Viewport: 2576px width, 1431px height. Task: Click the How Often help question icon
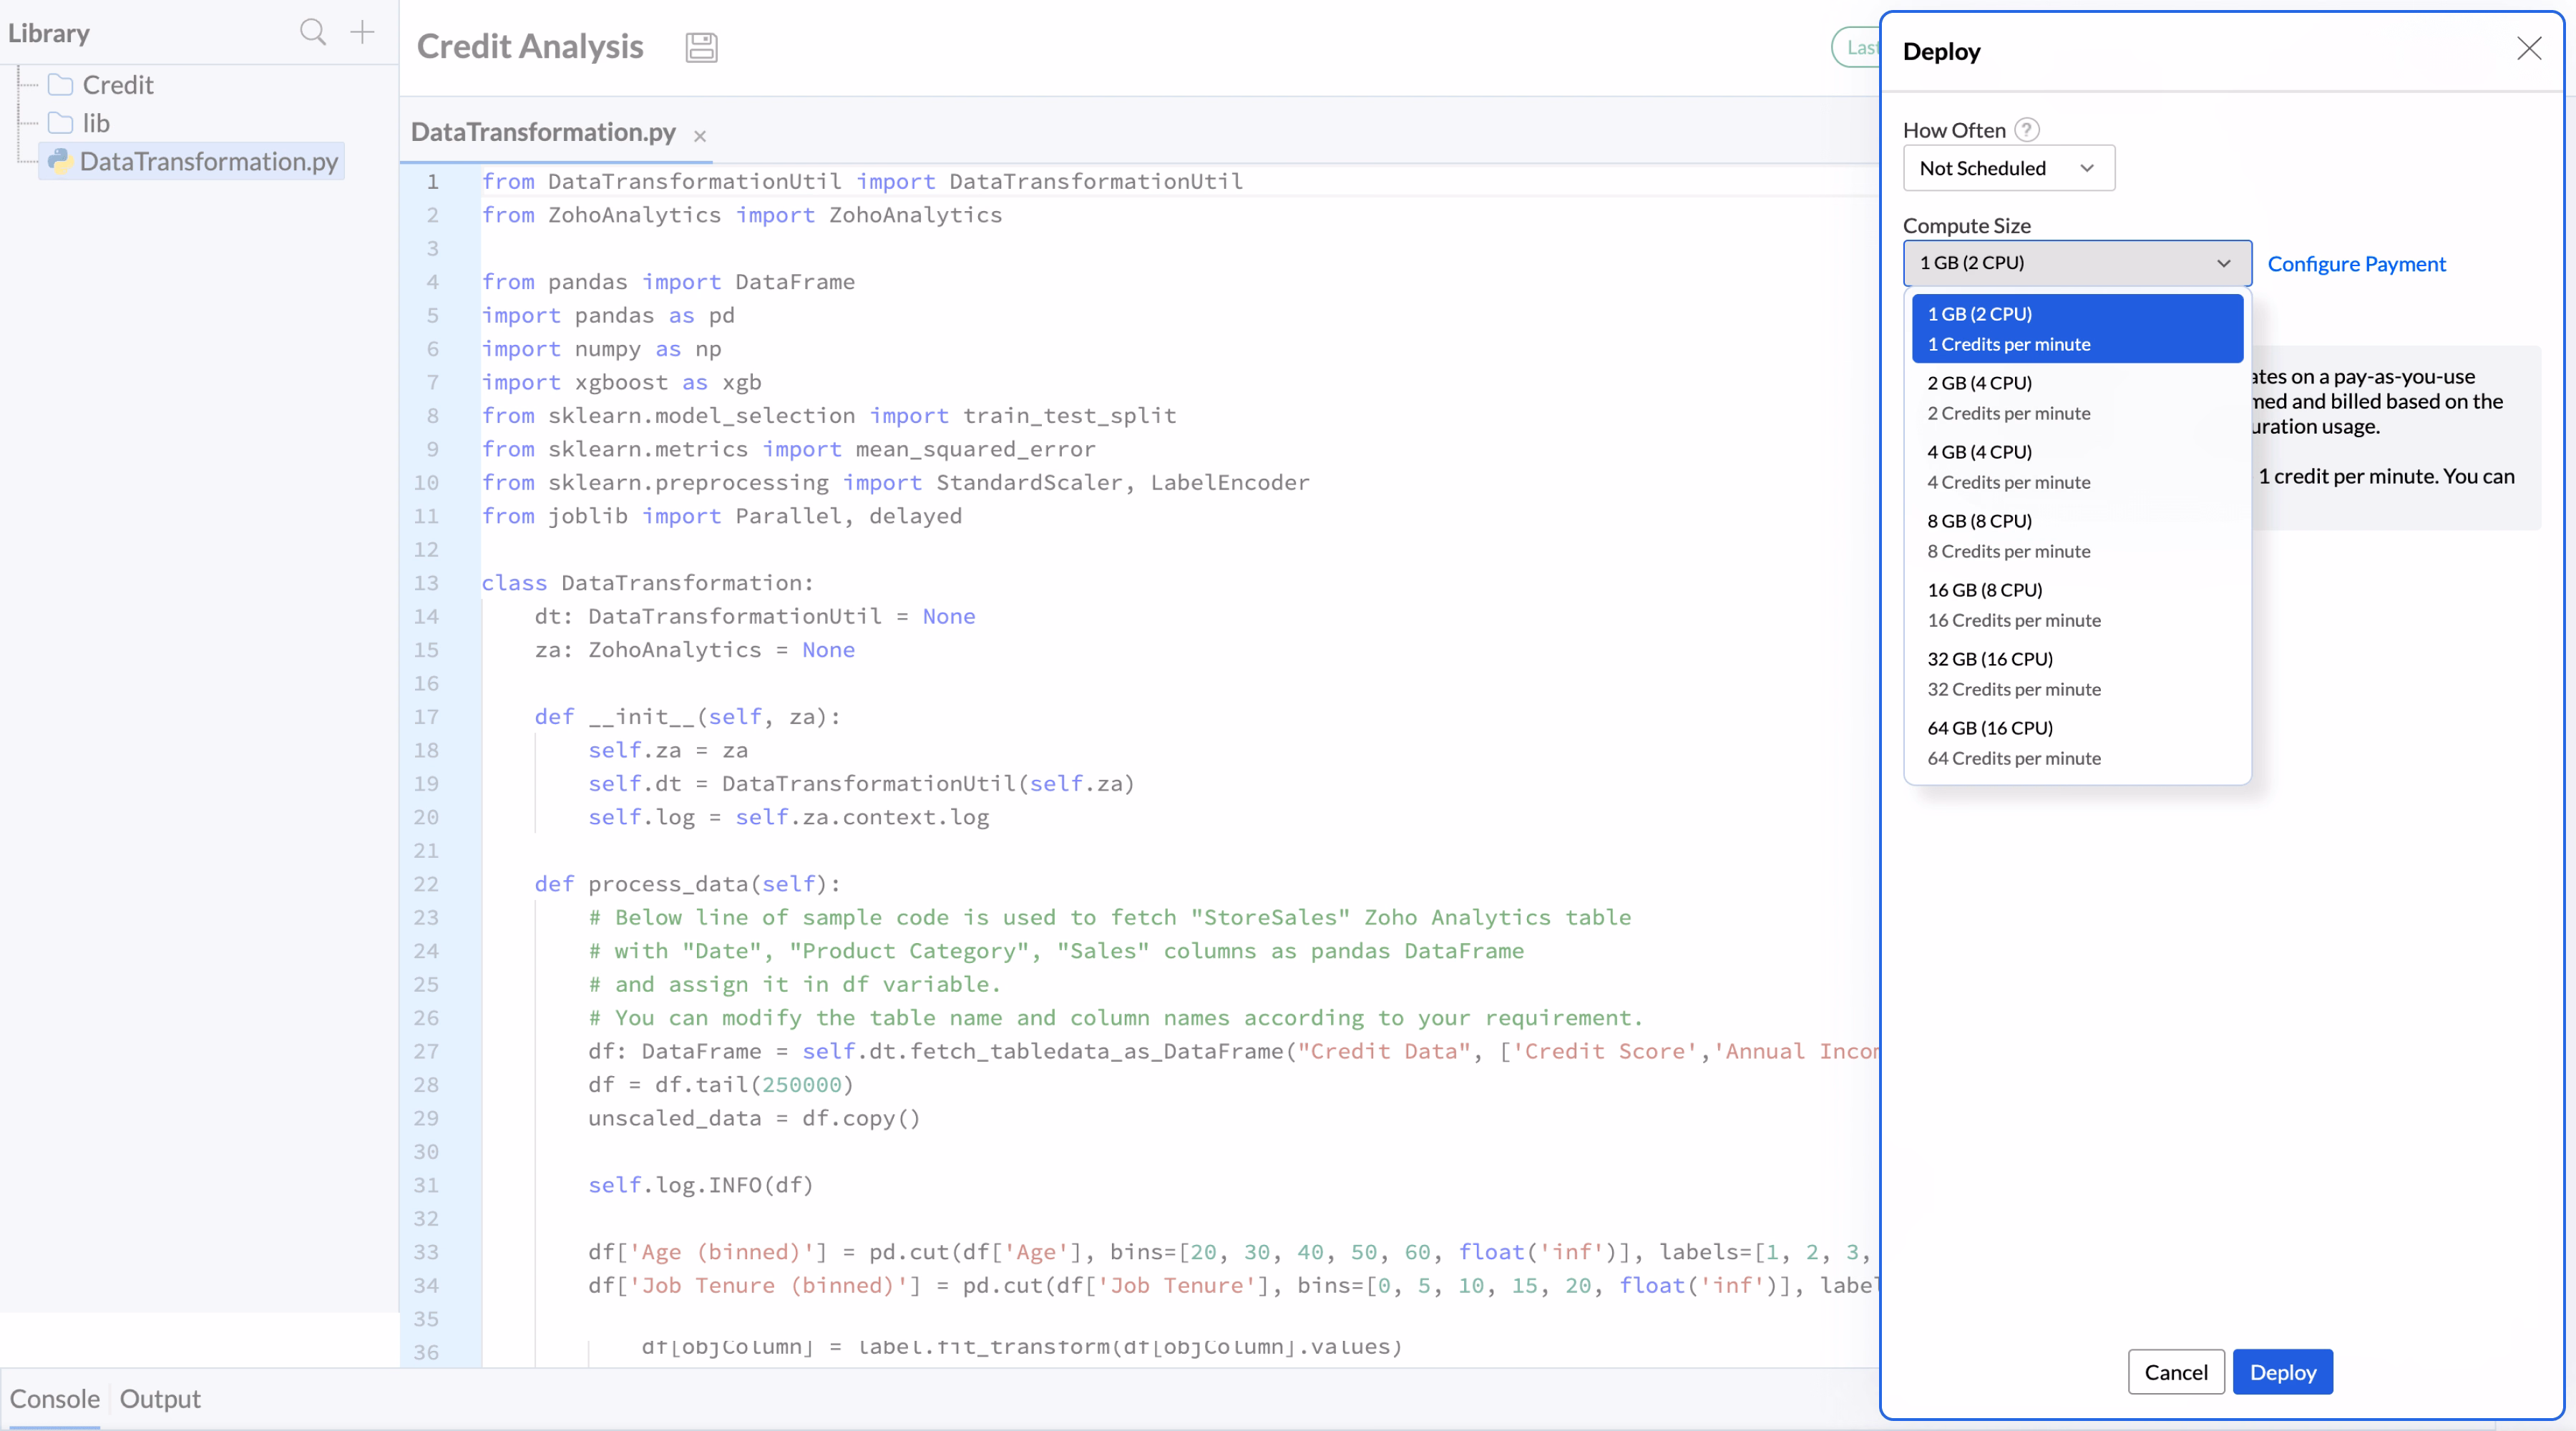point(2026,130)
